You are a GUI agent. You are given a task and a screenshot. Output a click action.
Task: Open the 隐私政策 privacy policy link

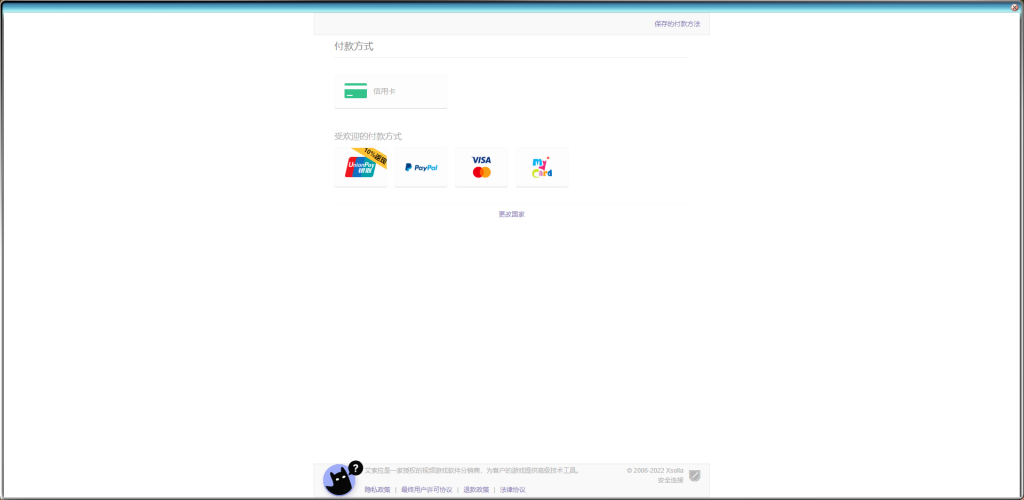coord(377,490)
